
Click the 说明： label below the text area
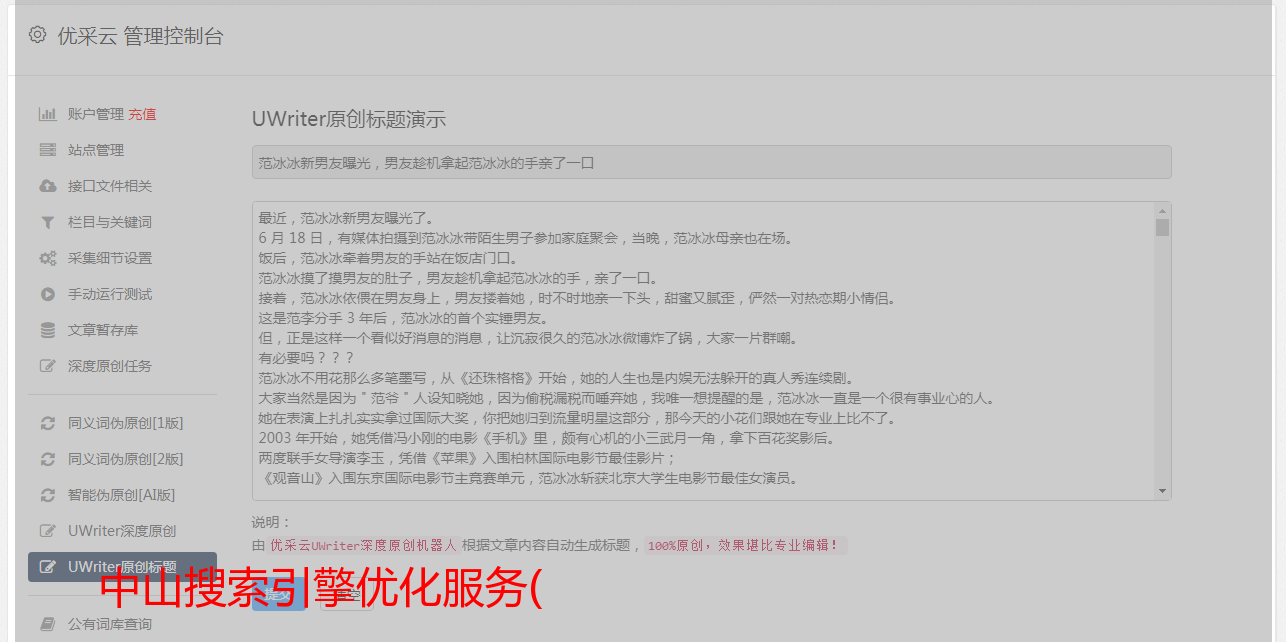271,522
